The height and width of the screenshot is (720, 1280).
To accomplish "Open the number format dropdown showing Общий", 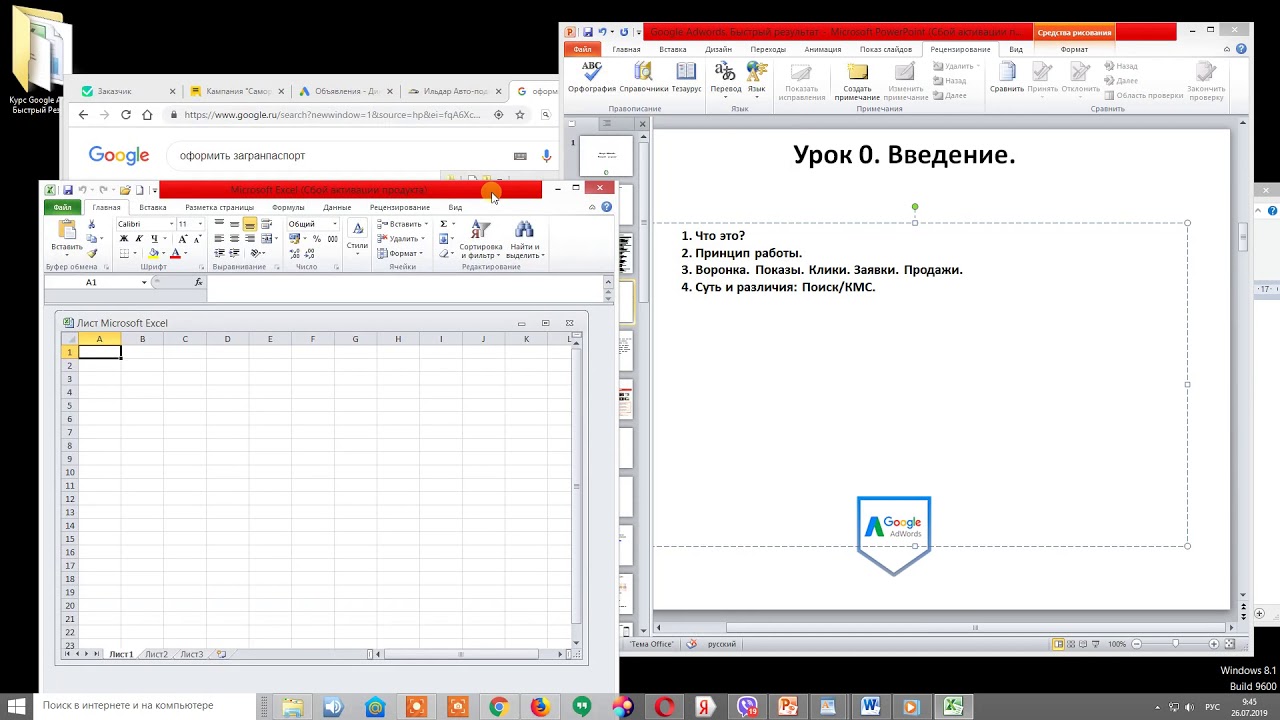I will [x=334, y=224].
